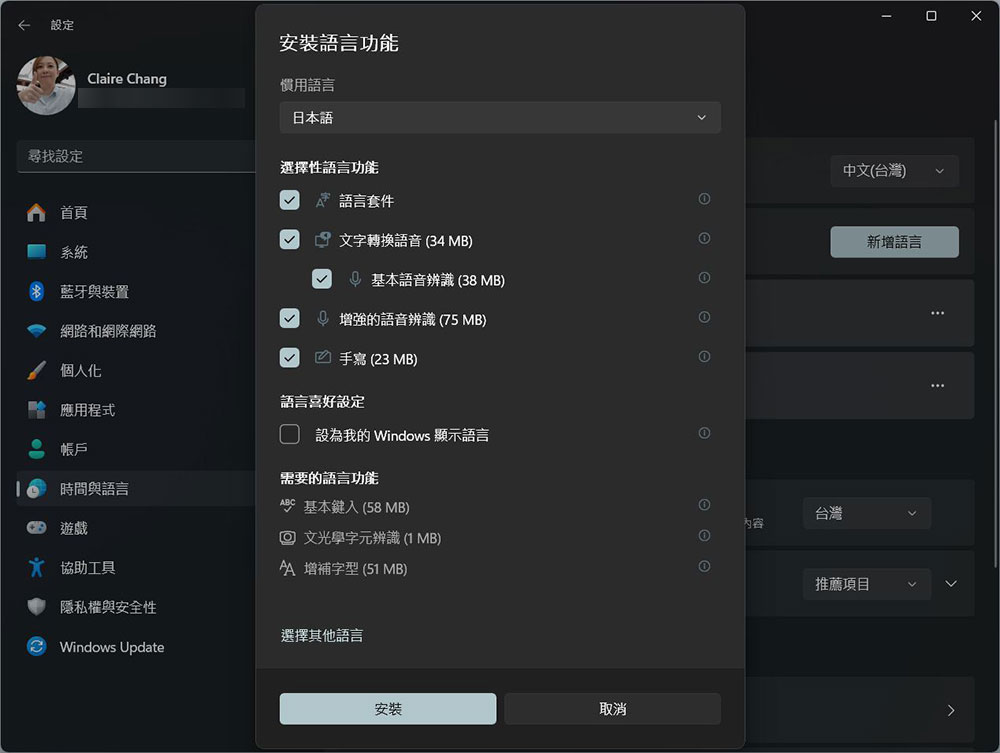1000x753 pixels.
Task: Click the 協助工具 accessibility icon
Action: tap(36, 567)
